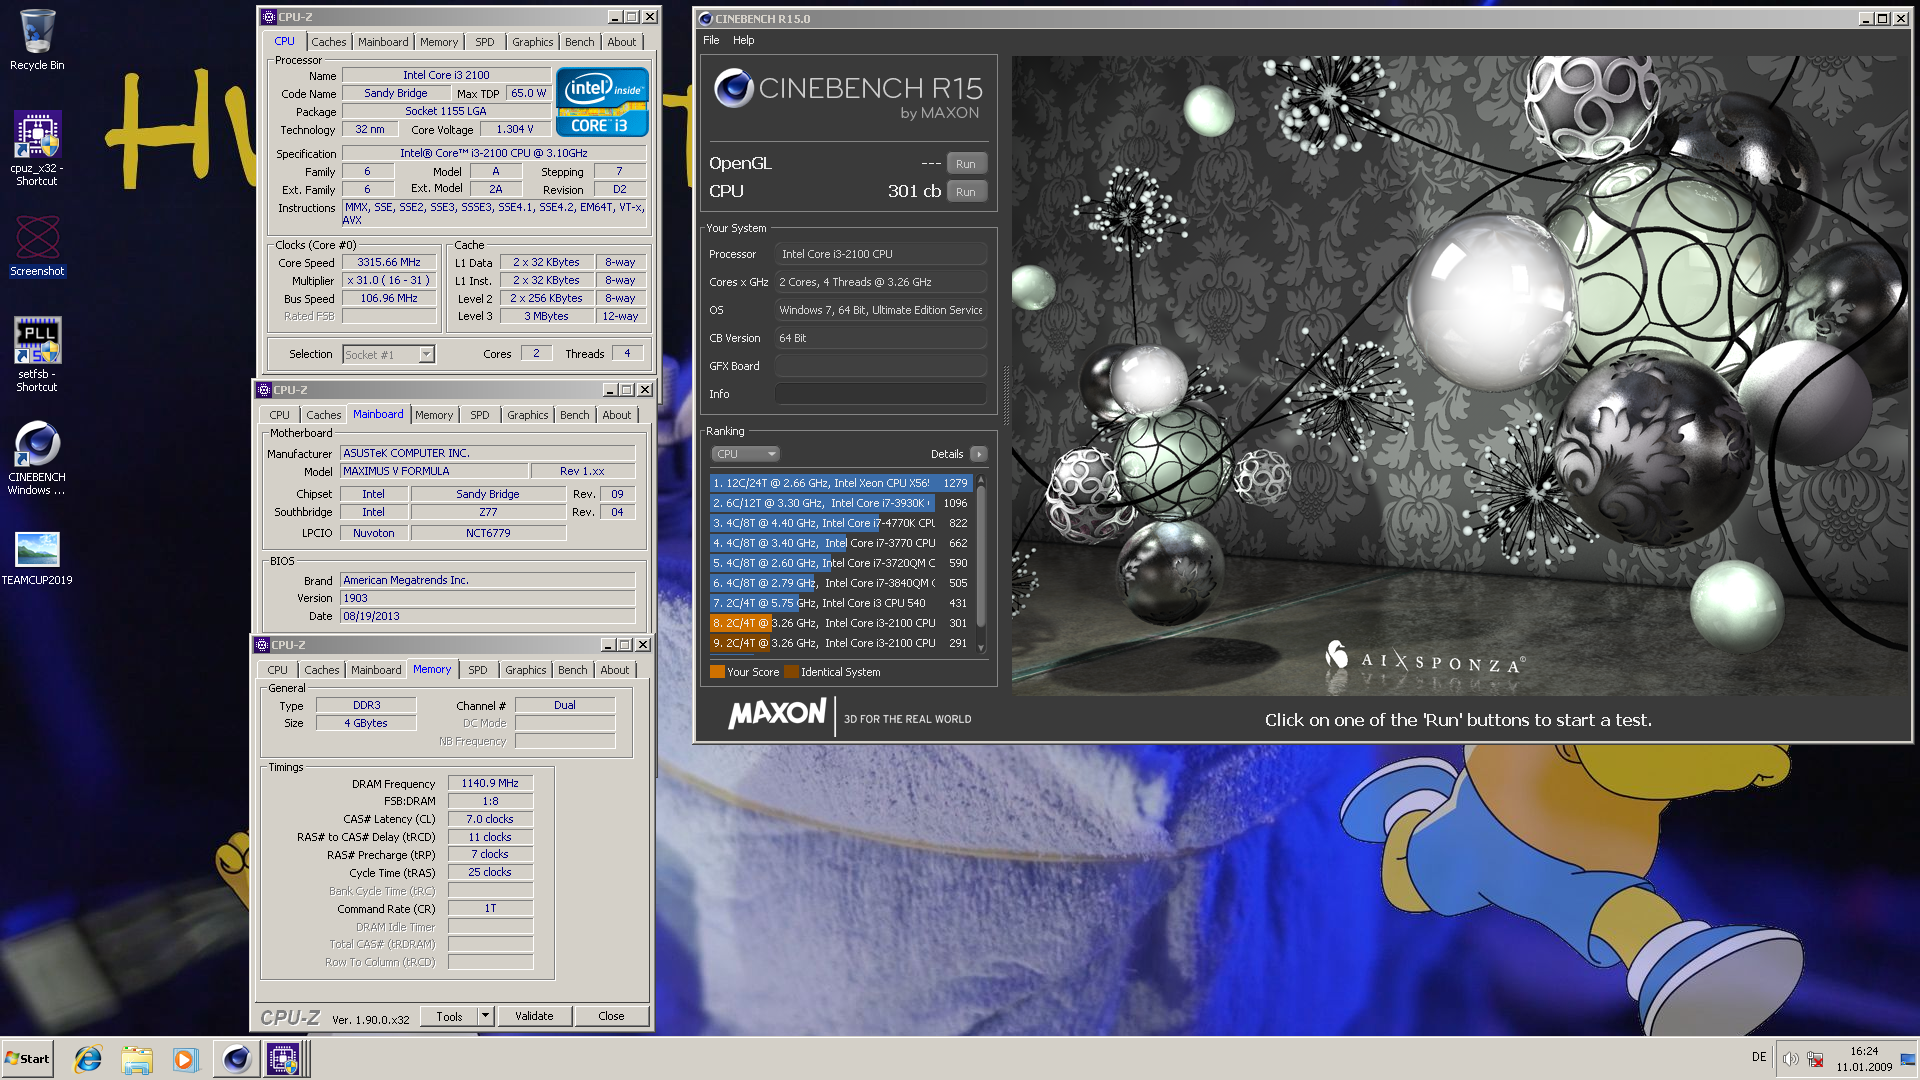
Task: Open SPD tab in Memory CPU-Z window
Action: pos(478,670)
